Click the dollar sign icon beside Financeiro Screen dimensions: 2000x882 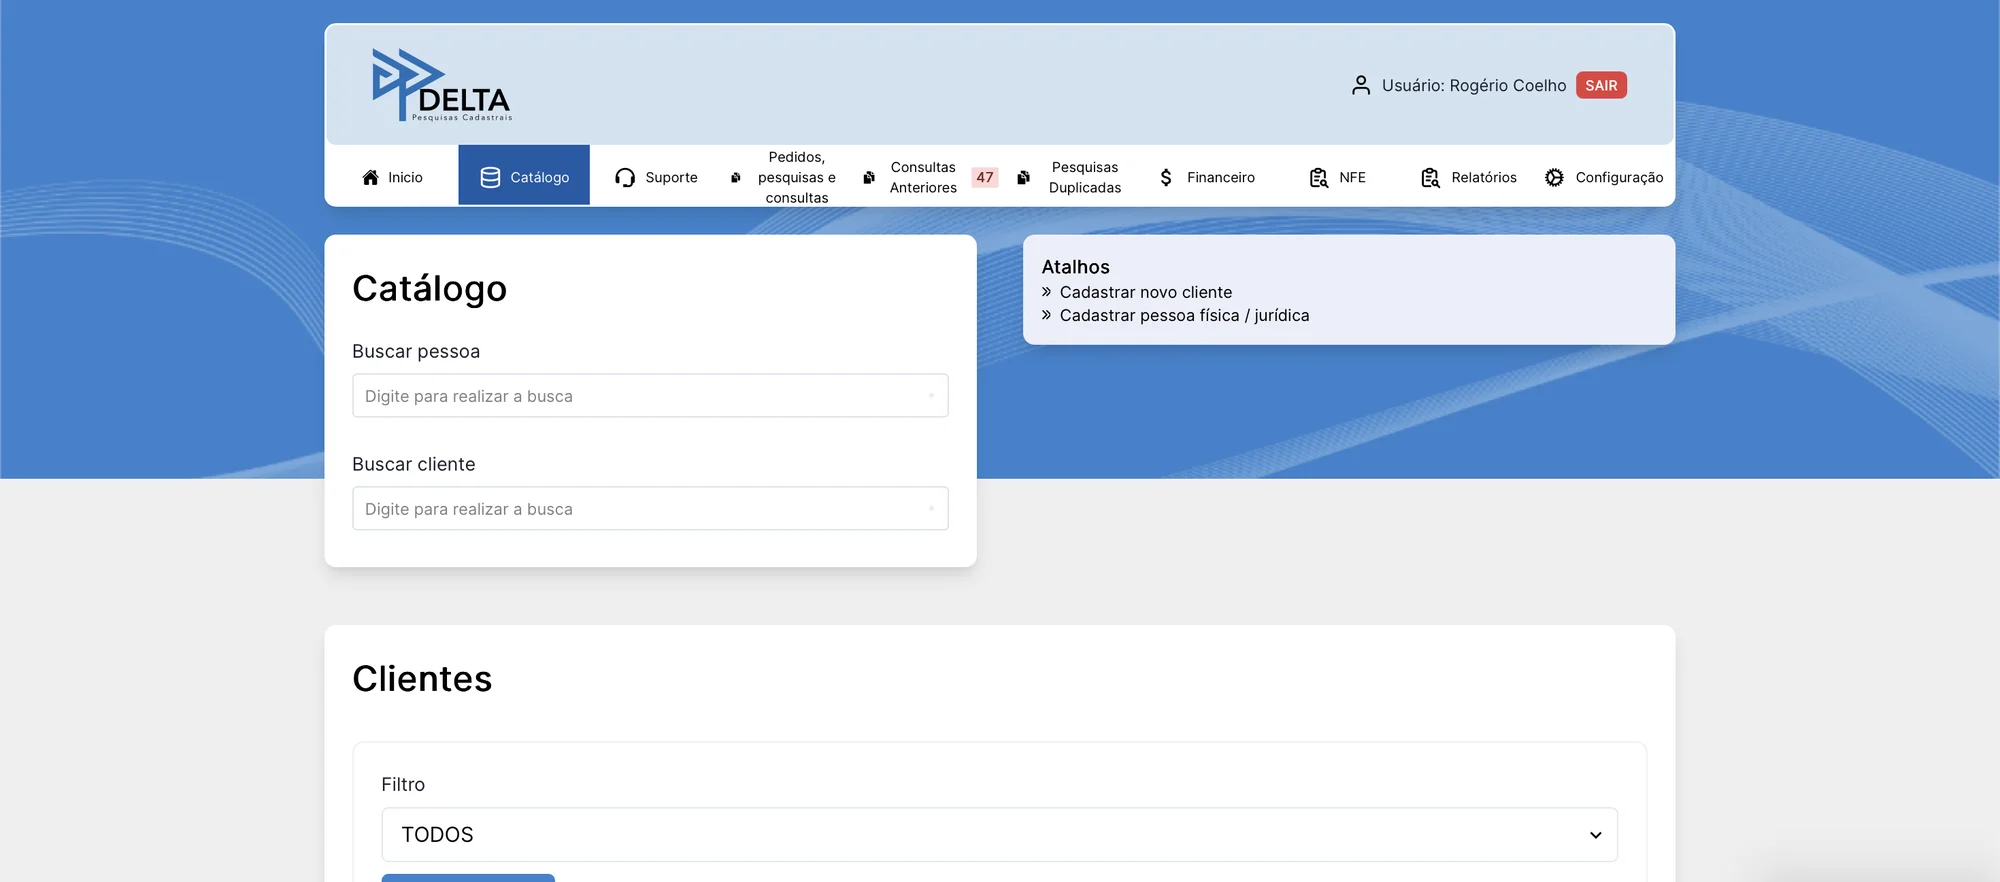[x=1166, y=177]
